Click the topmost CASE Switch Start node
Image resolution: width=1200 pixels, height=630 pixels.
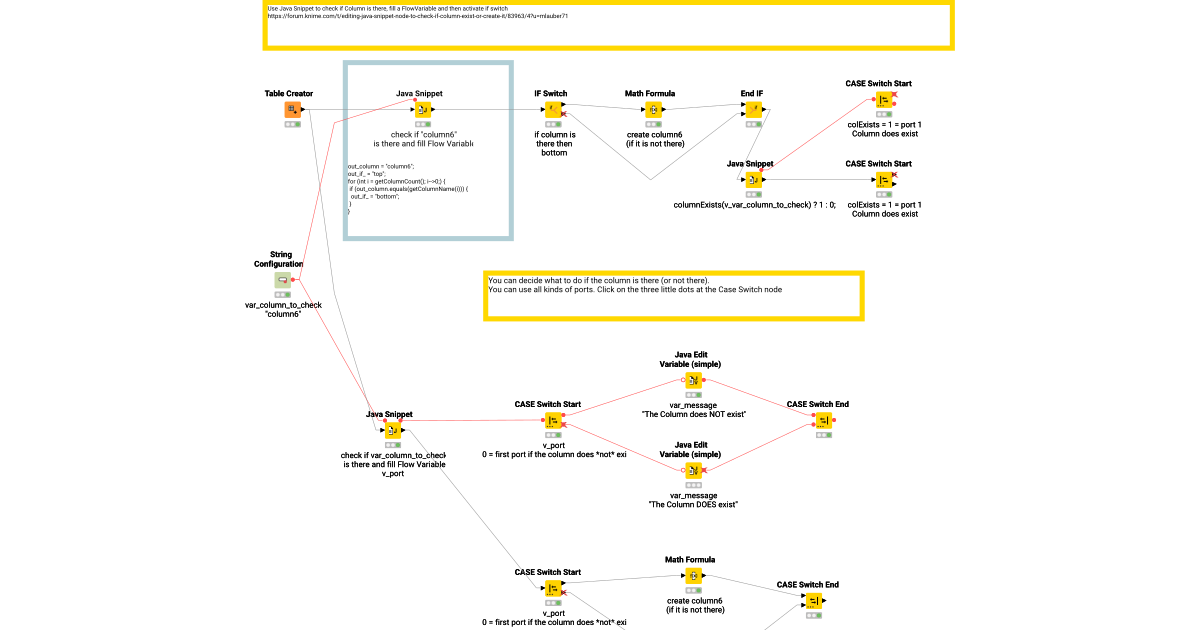click(884, 100)
